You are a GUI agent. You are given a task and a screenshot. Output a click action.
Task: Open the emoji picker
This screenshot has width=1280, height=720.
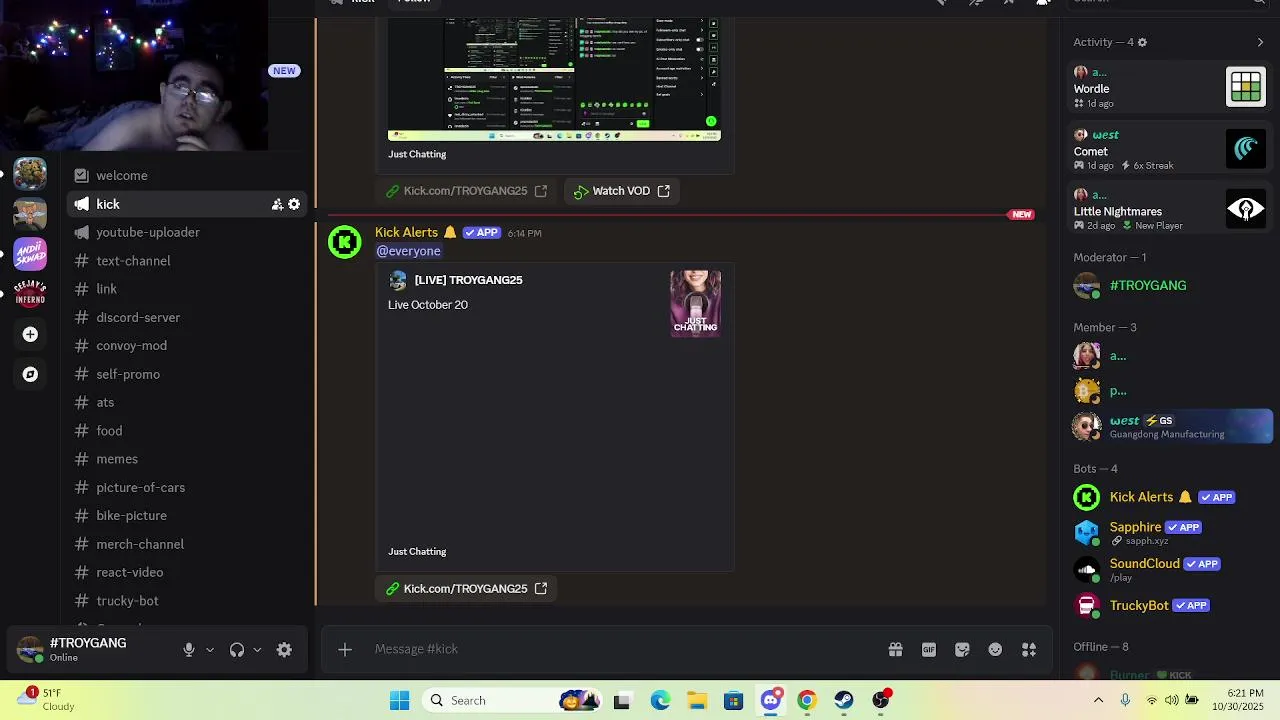[995, 650]
